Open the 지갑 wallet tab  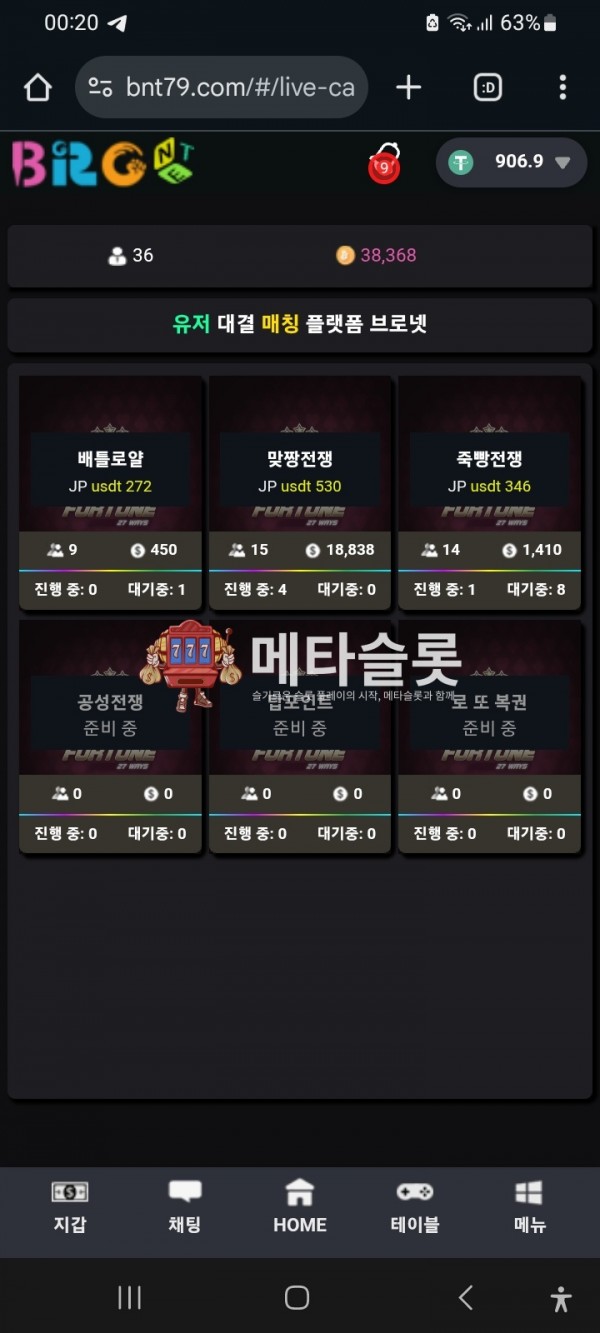click(x=70, y=1207)
